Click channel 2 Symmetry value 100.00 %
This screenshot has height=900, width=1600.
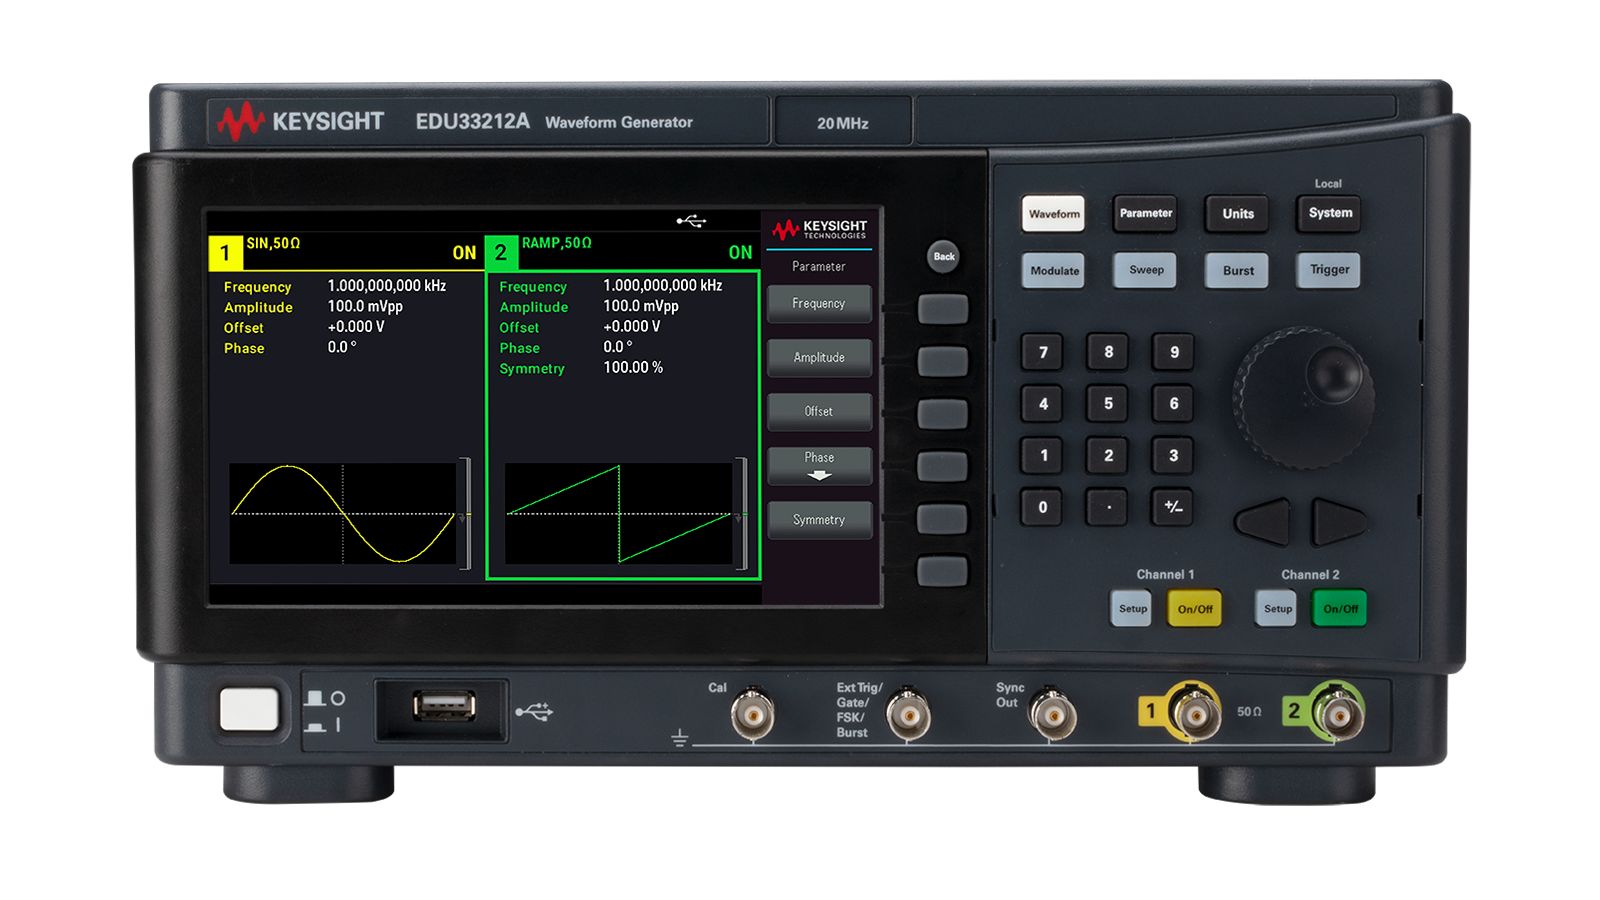(x=633, y=368)
